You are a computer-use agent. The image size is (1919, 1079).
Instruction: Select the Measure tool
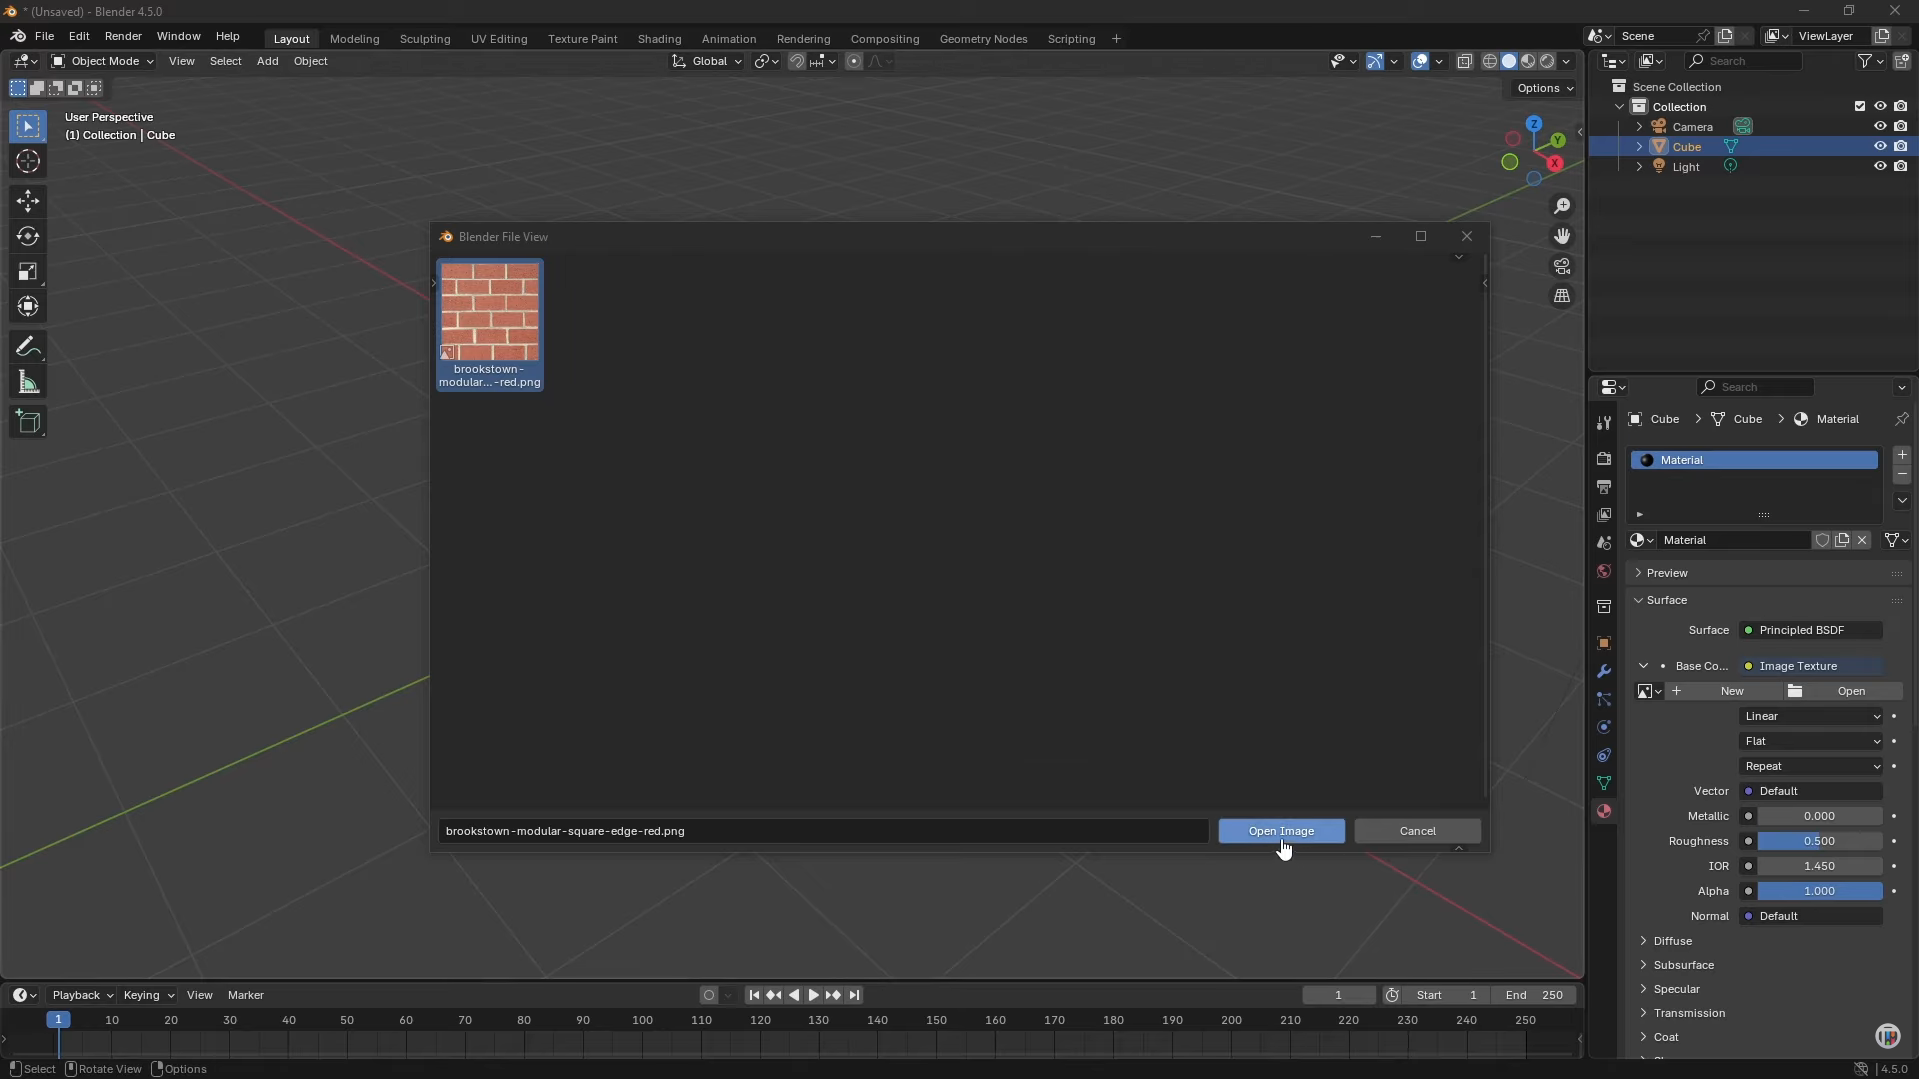tap(28, 383)
